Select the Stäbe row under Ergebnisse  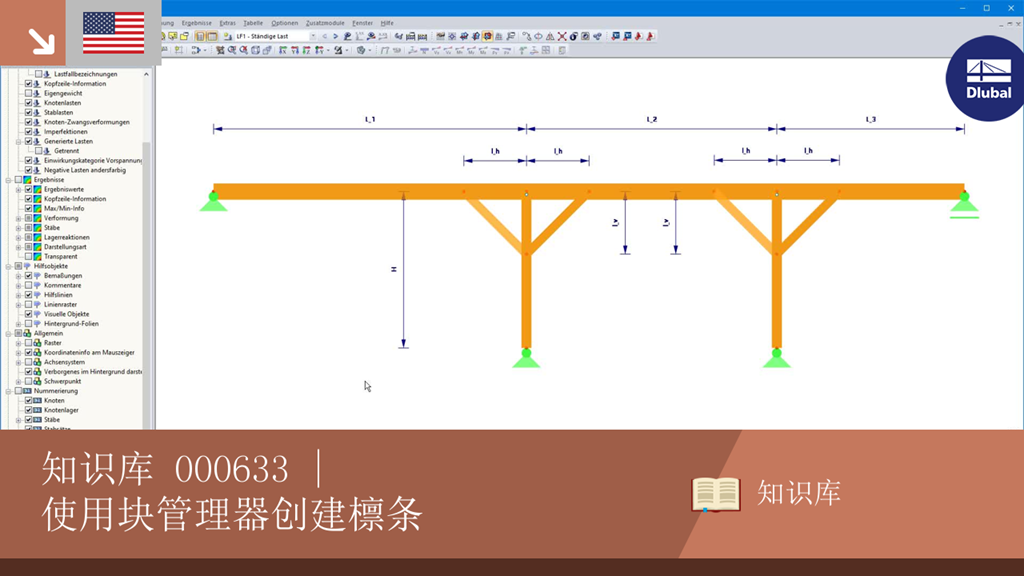pos(52,228)
